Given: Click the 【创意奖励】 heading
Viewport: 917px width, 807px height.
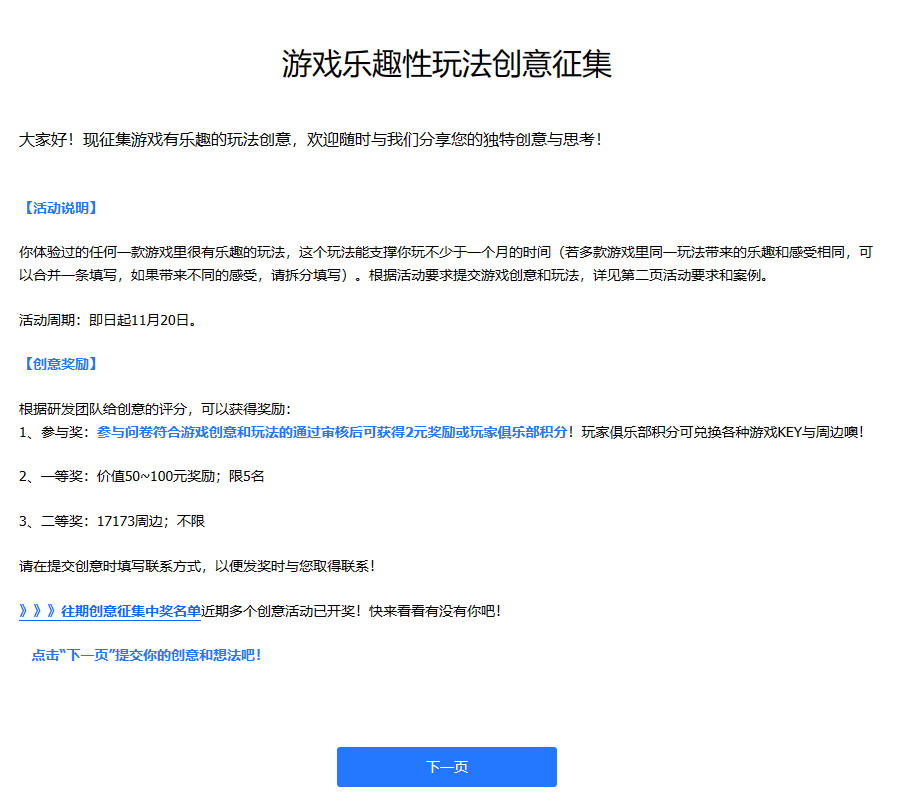Looking at the screenshot, I should pyautogui.click(x=60, y=364).
